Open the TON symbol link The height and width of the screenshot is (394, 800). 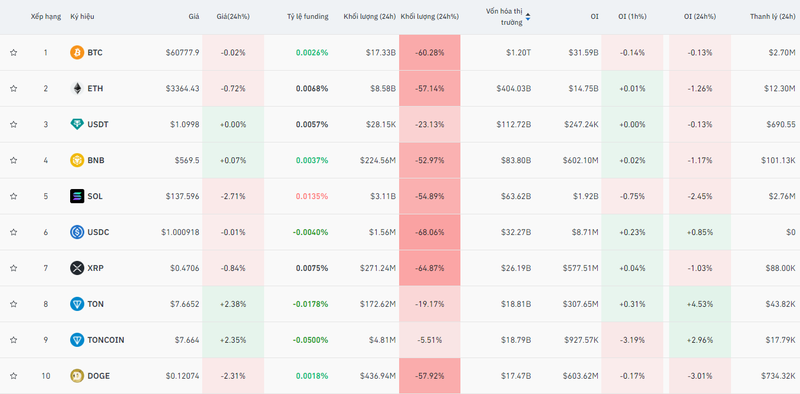(x=95, y=304)
